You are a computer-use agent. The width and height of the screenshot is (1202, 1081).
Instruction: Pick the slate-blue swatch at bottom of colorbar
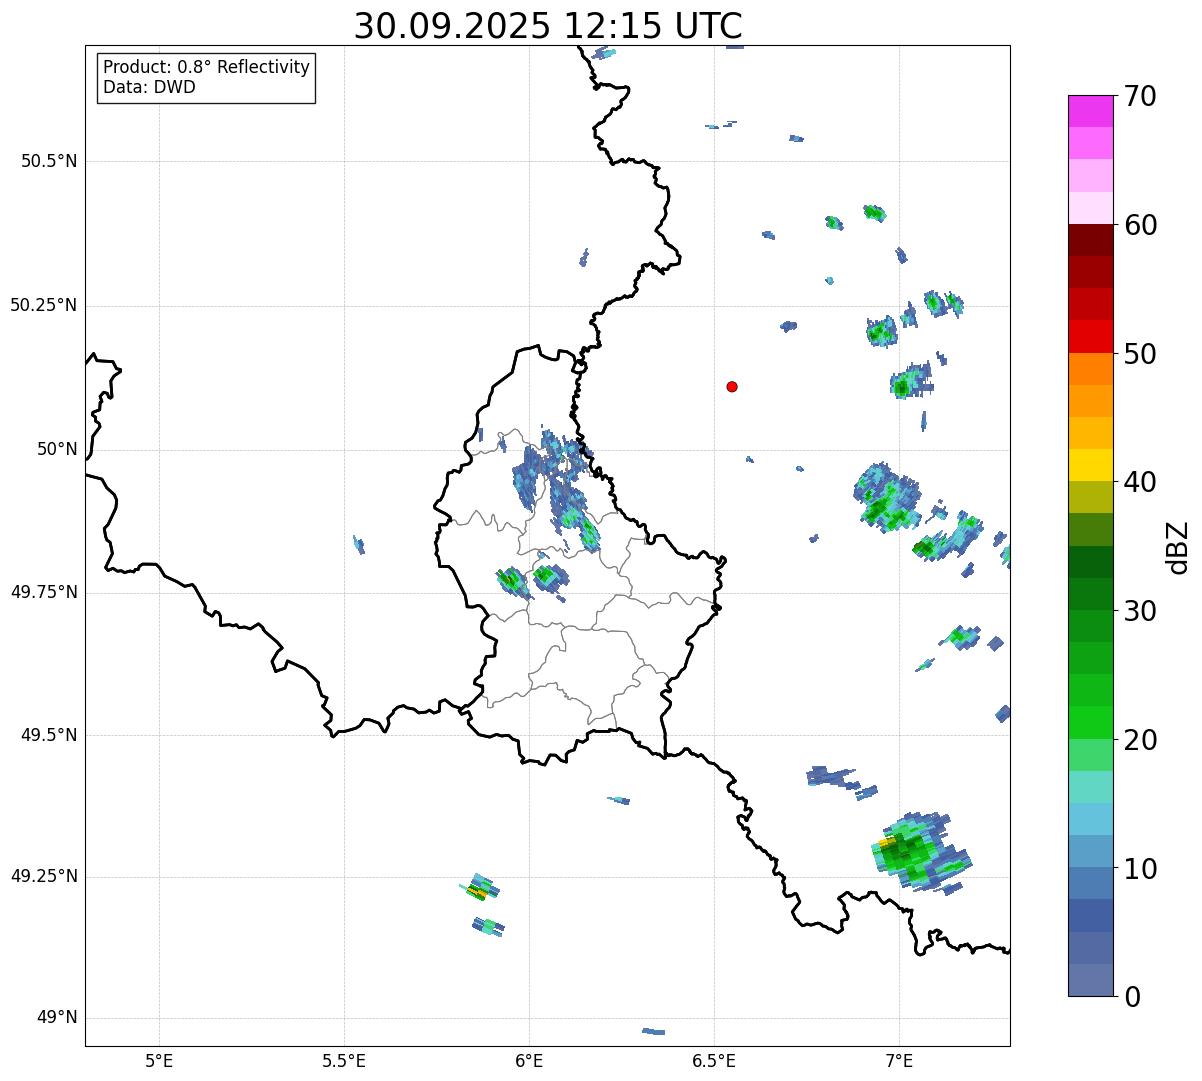pos(1090,980)
